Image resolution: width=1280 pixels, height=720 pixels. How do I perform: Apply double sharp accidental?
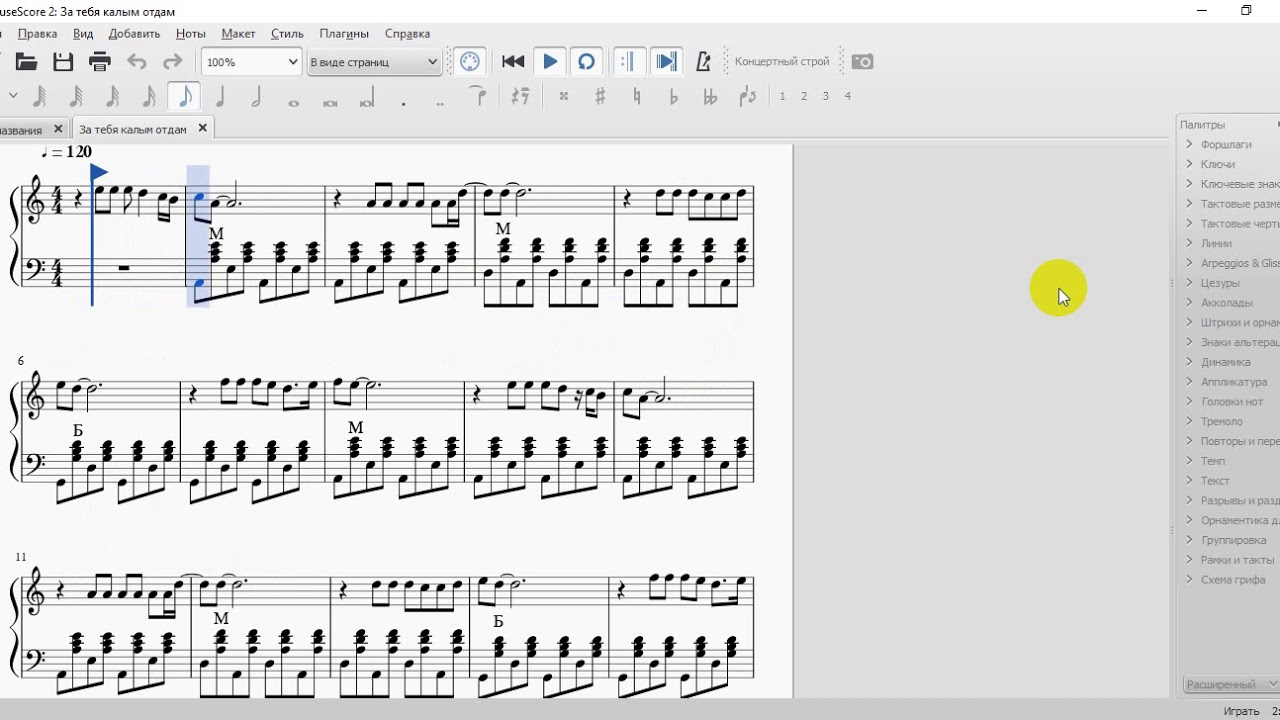[564, 97]
